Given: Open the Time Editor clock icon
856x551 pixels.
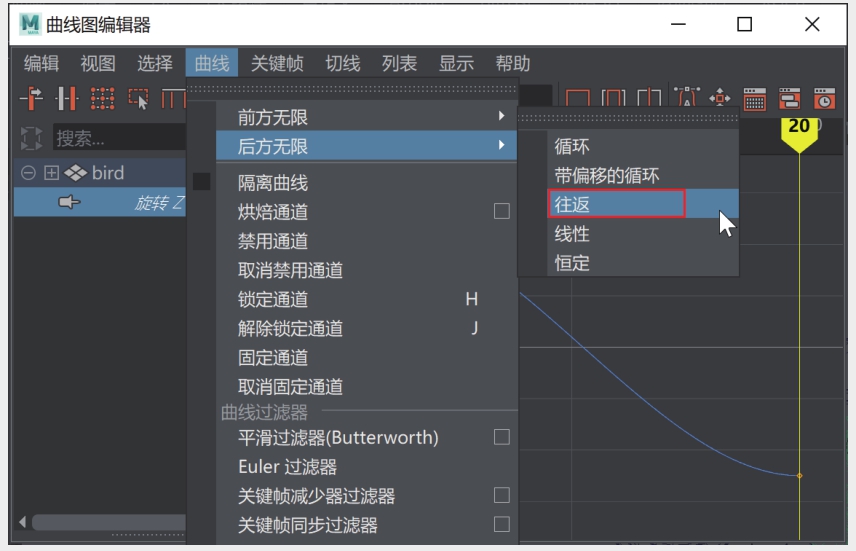Looking at the screenshot, I should click(x=824, y=98).
